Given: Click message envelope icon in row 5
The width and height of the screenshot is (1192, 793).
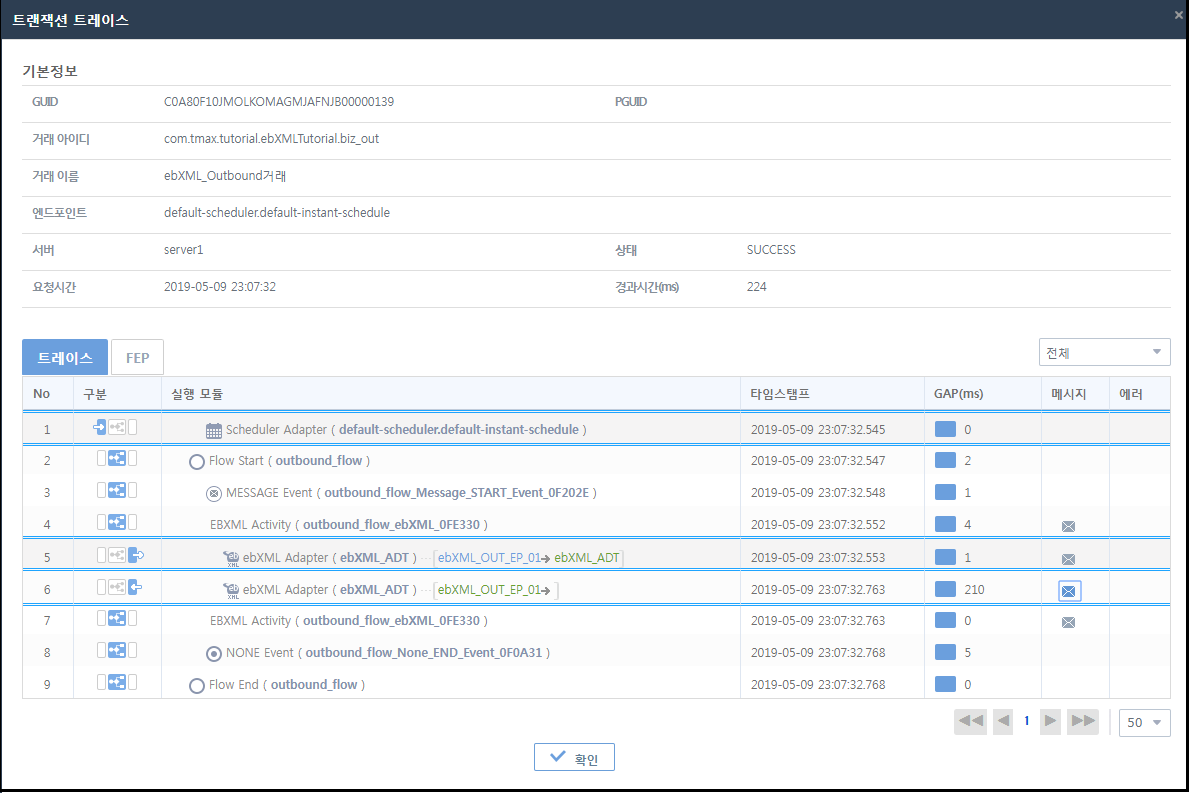Looking at the screenshot, I should tap(1068, 559).
